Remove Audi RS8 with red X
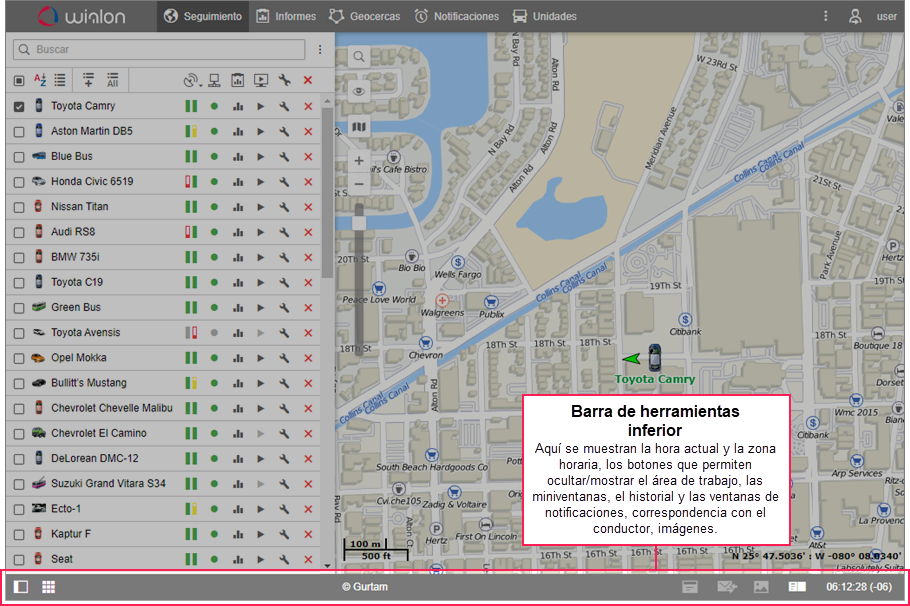The image size is (910, 606). click(x=308, y=232)
